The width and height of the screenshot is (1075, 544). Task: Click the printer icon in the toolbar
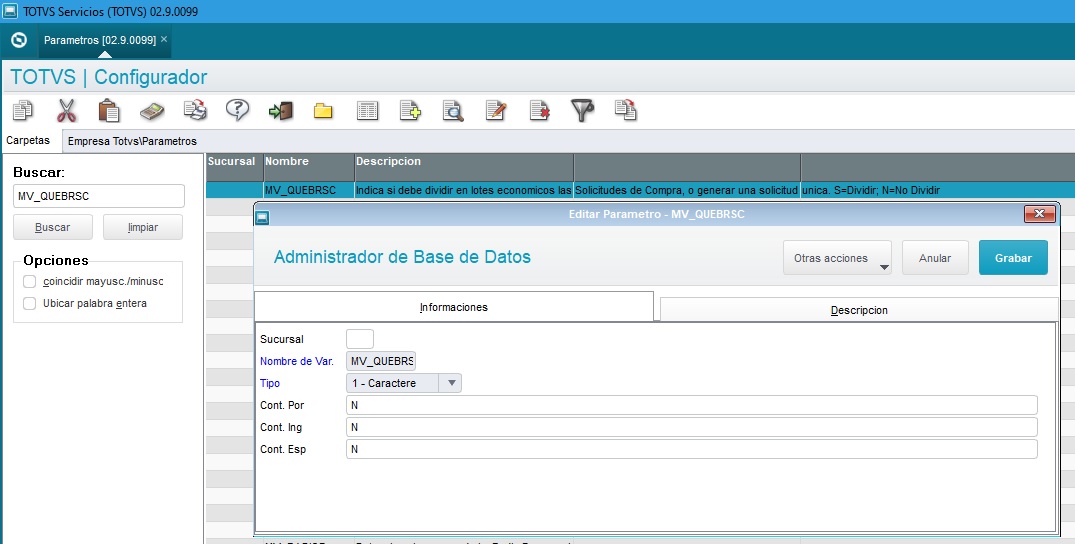pos(195,110)
